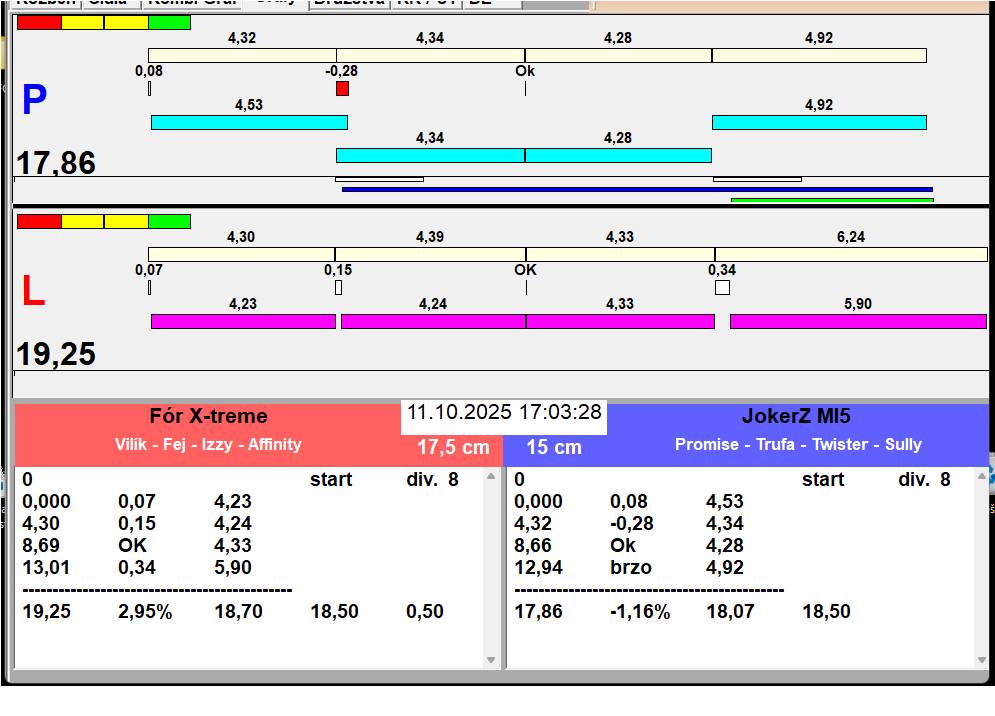Click dog lineup Promise - Trufa - Twister - Sully

pyautogui.click(x=798, y=444)
